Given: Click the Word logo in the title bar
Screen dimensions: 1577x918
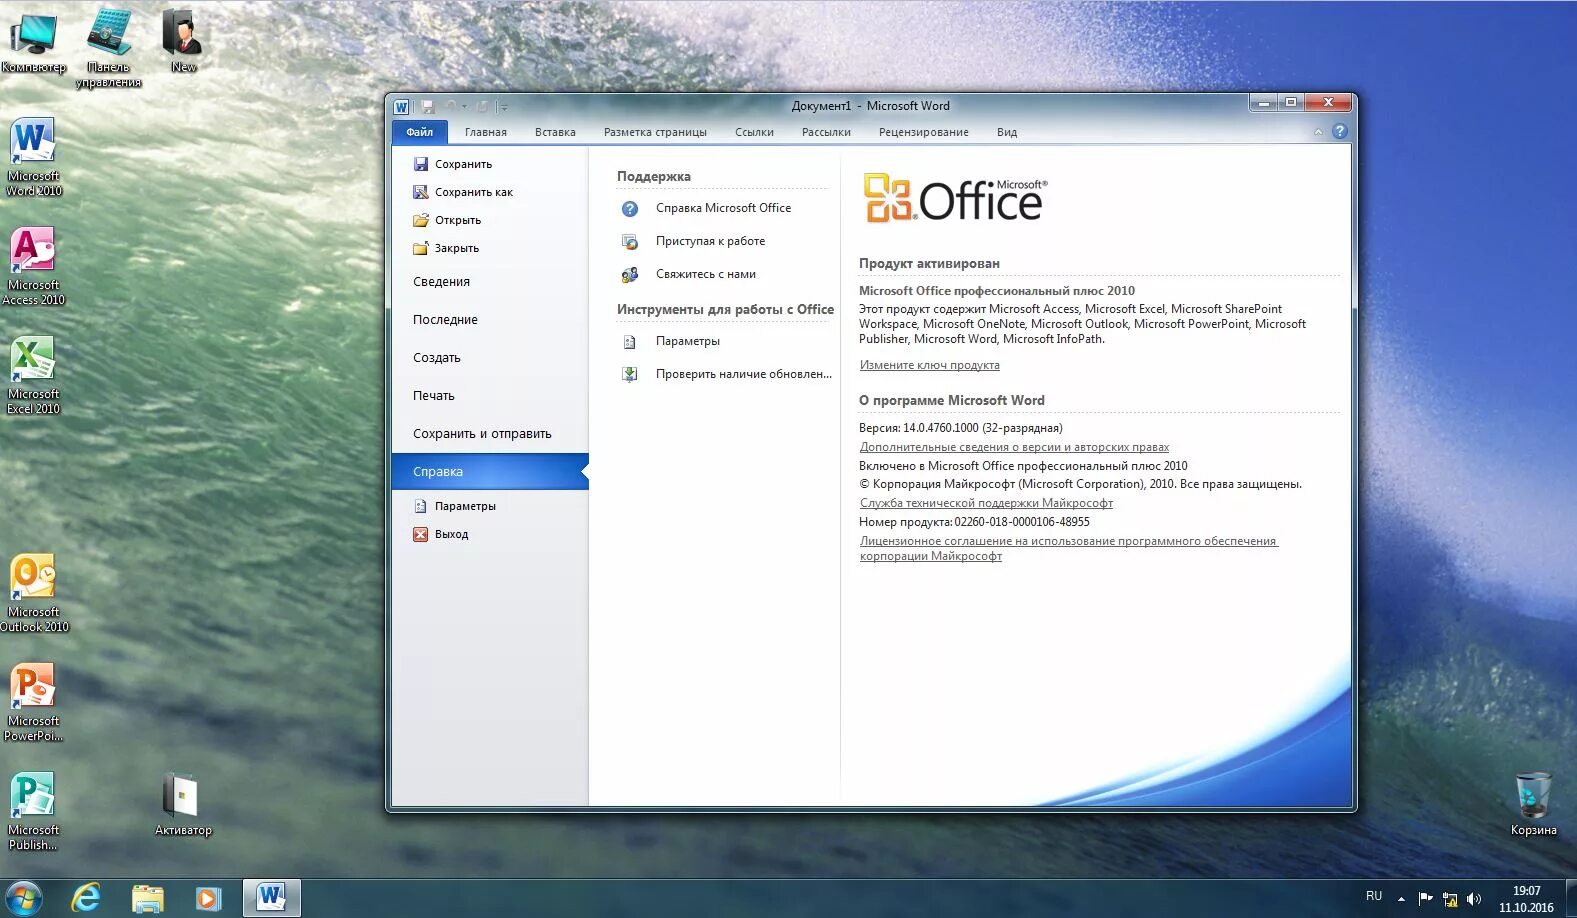Looking at the screenshot, I should 401,106.
